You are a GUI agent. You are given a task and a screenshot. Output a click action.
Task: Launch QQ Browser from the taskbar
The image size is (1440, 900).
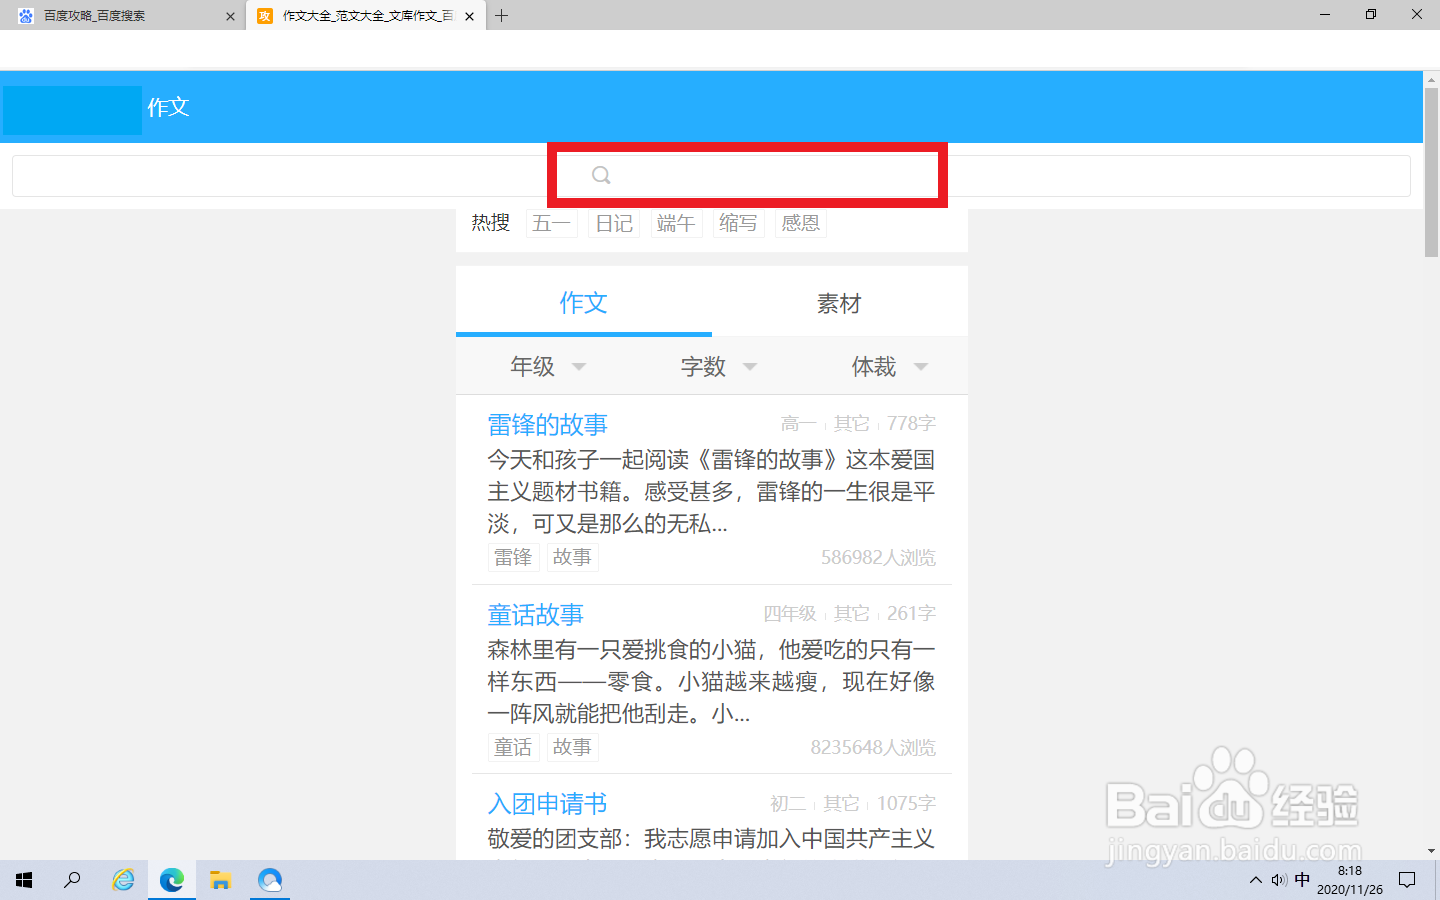(x=269, y=880)
